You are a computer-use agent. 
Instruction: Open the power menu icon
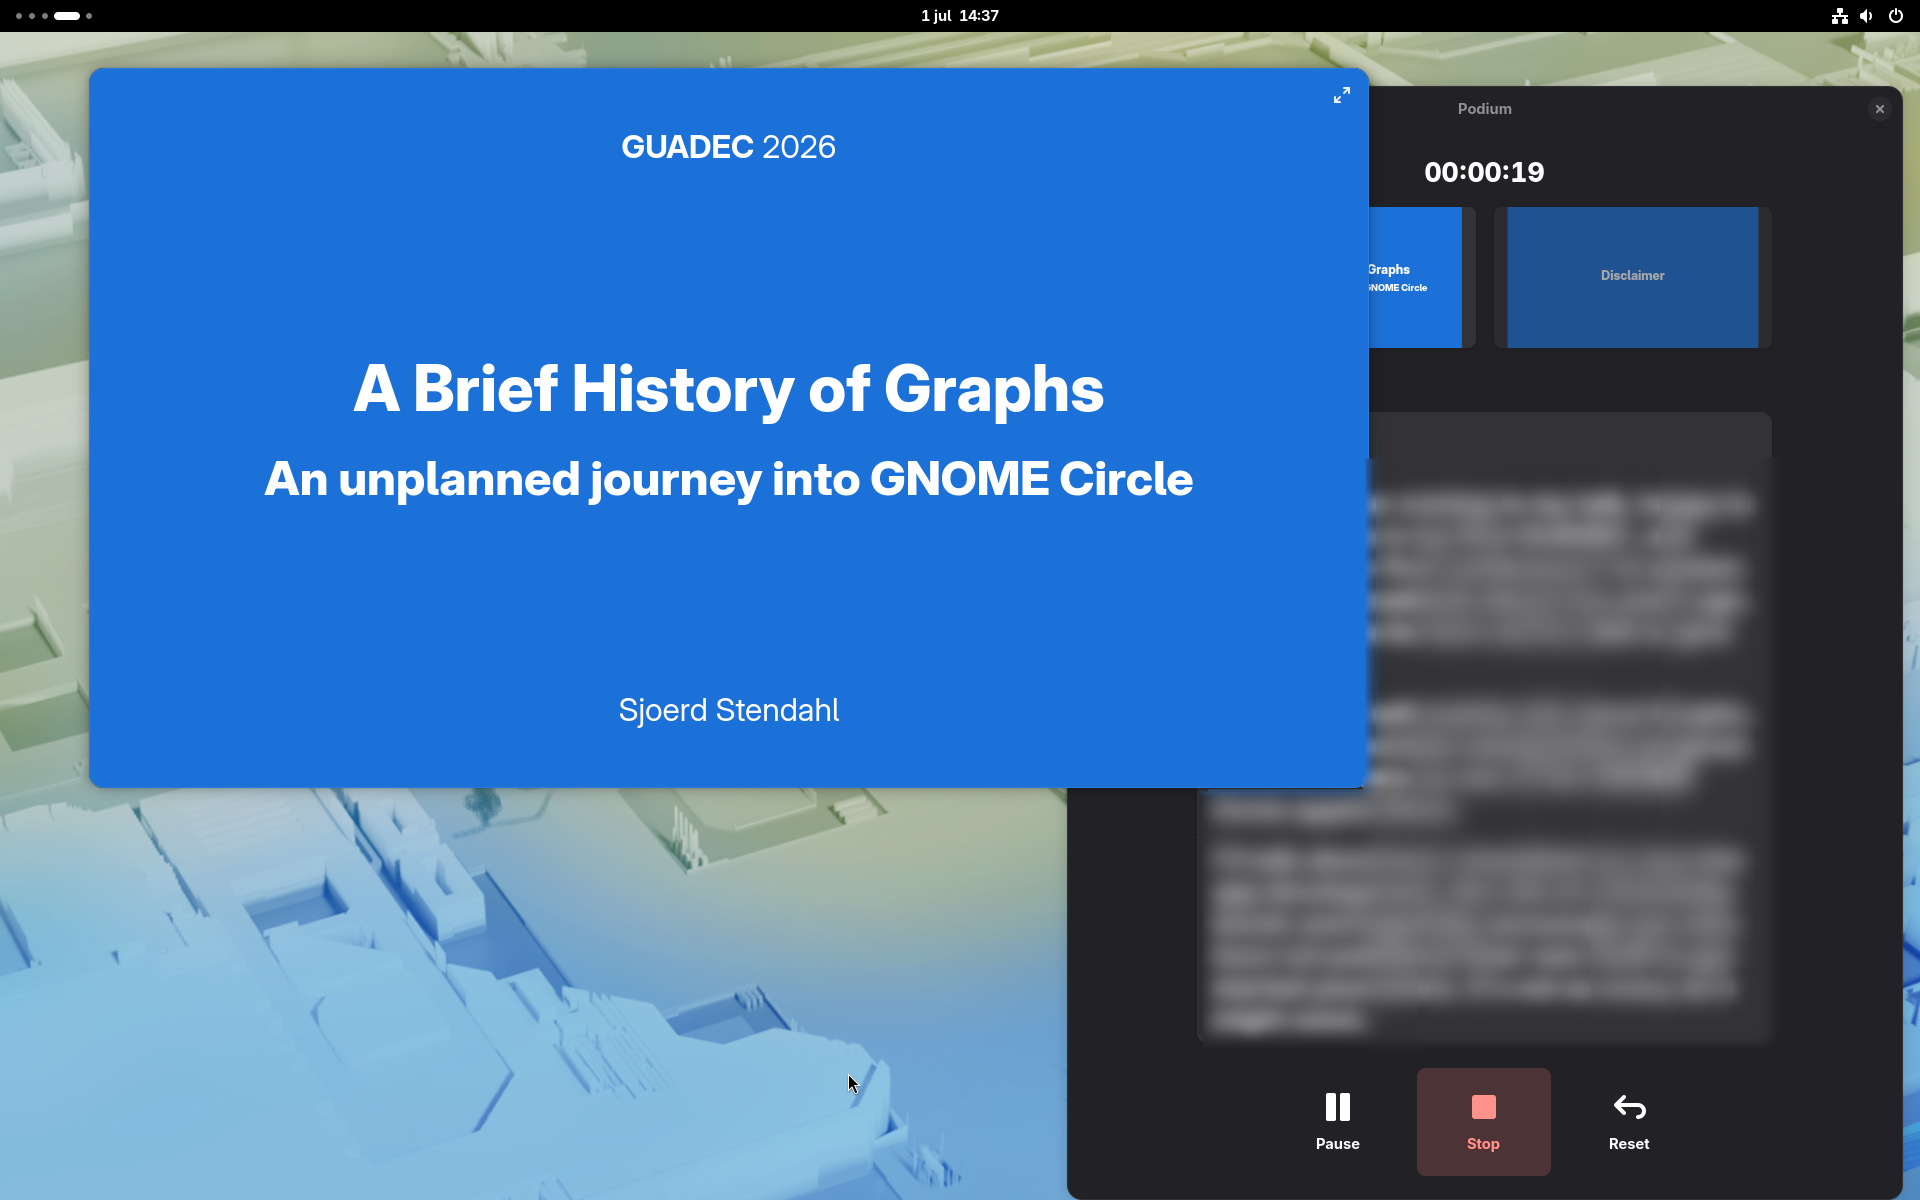1895,16
